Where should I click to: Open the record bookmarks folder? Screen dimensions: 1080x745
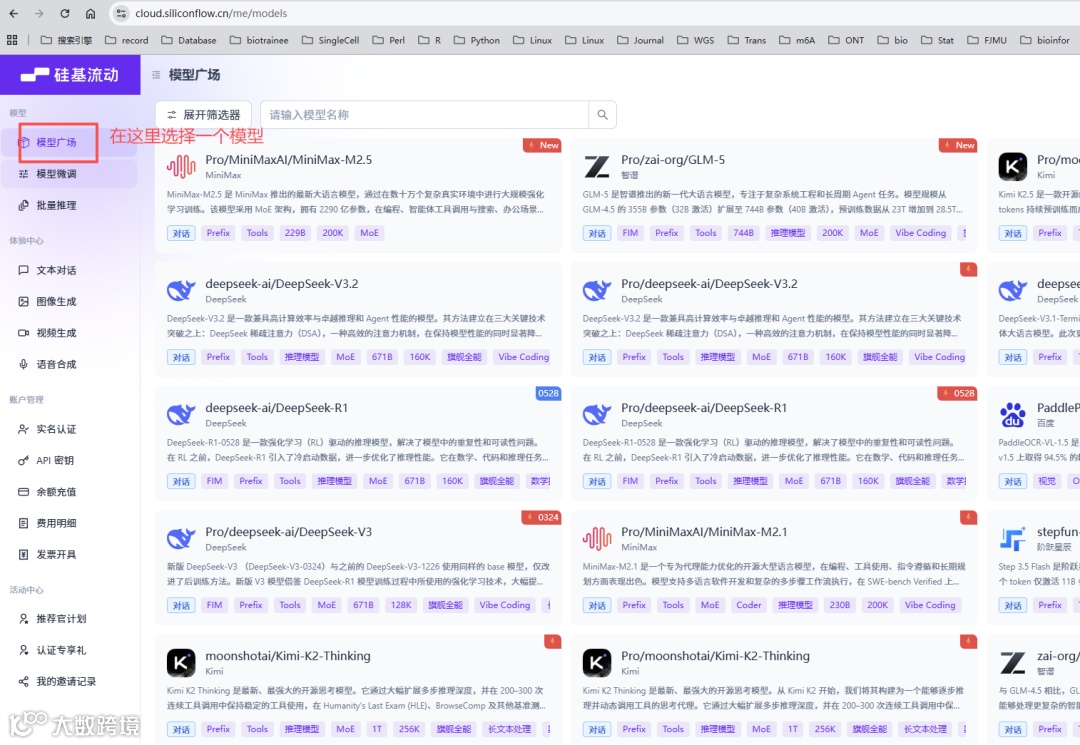point(127,40)
